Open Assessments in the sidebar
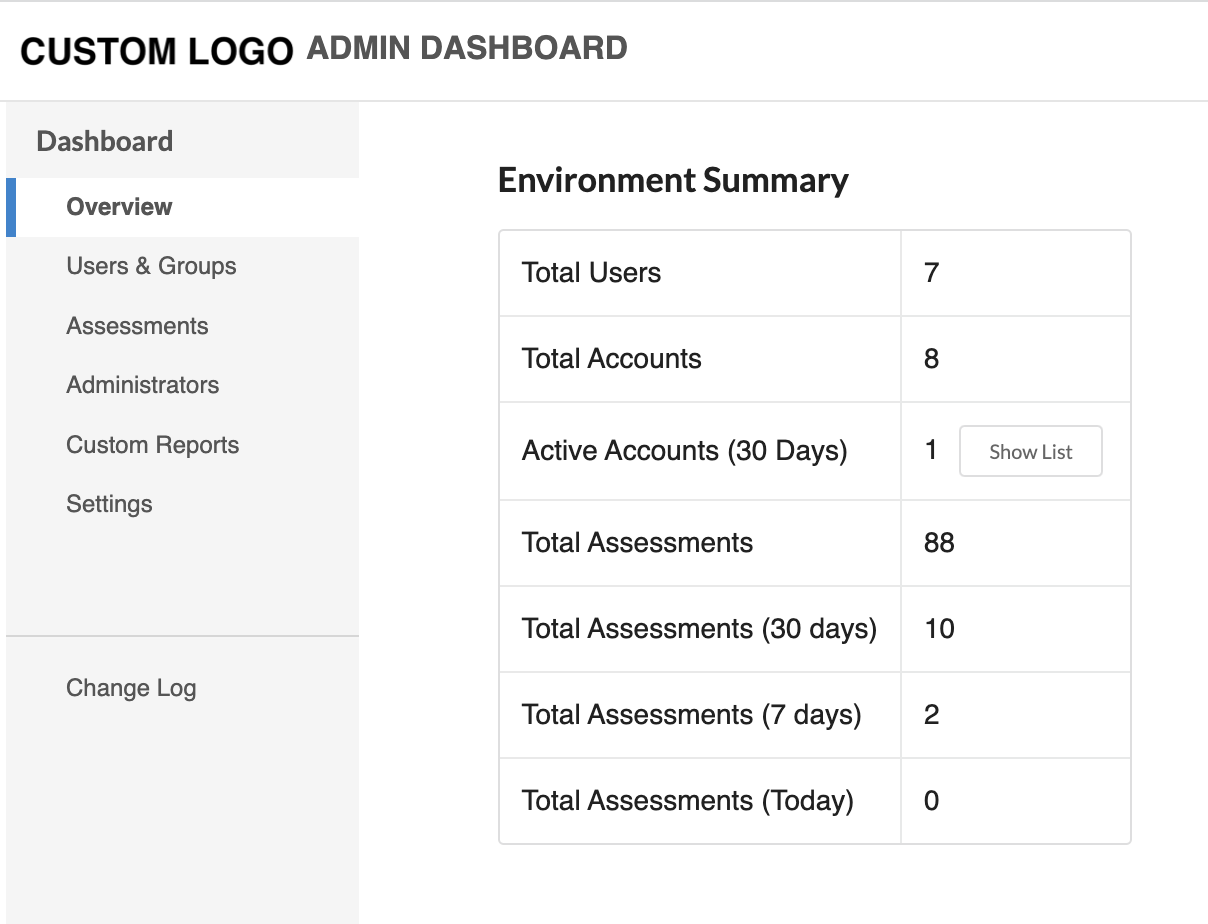This screenshot has width=1208, height=924. coord(137,326)
